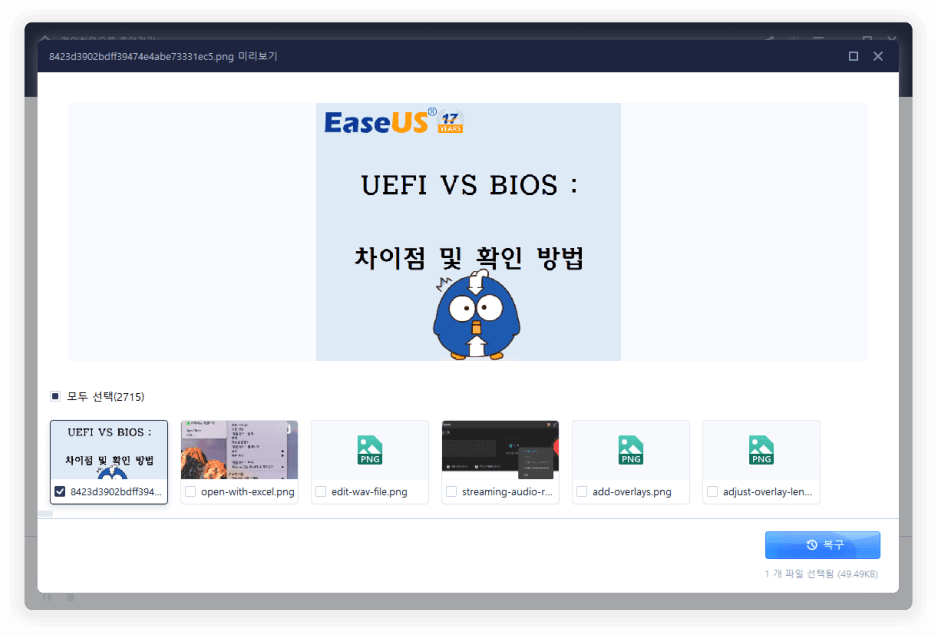937x636 pixels.
Task: Check the streaming-audio-r... checkbox
Action: 451,491
